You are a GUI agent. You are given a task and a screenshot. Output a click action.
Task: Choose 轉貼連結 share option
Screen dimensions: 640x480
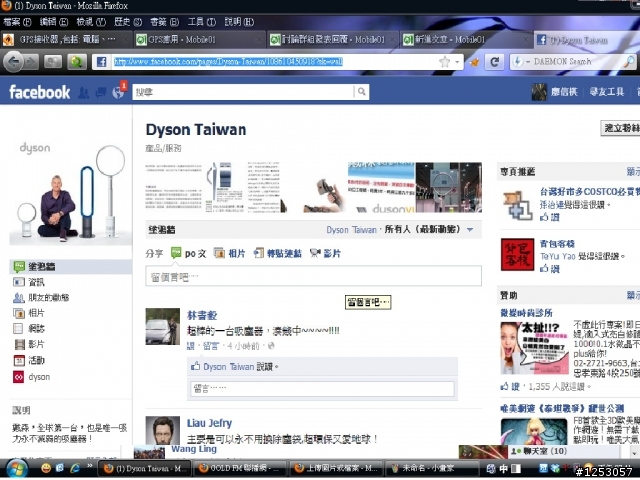click(278, 253)
